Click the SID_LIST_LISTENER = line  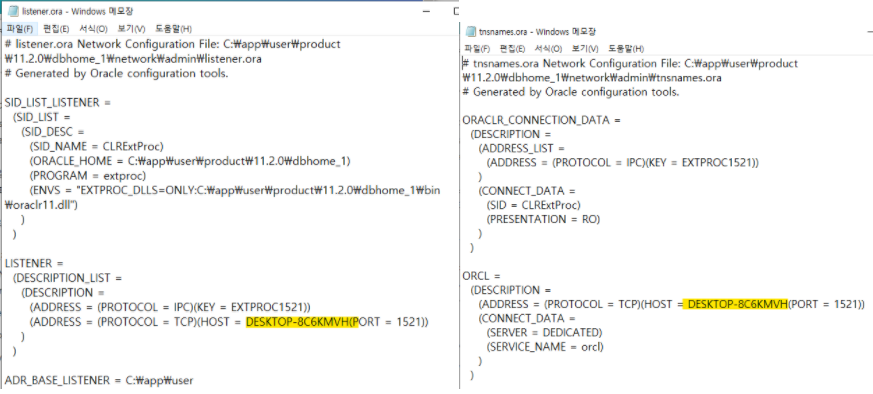coord(58,102)
